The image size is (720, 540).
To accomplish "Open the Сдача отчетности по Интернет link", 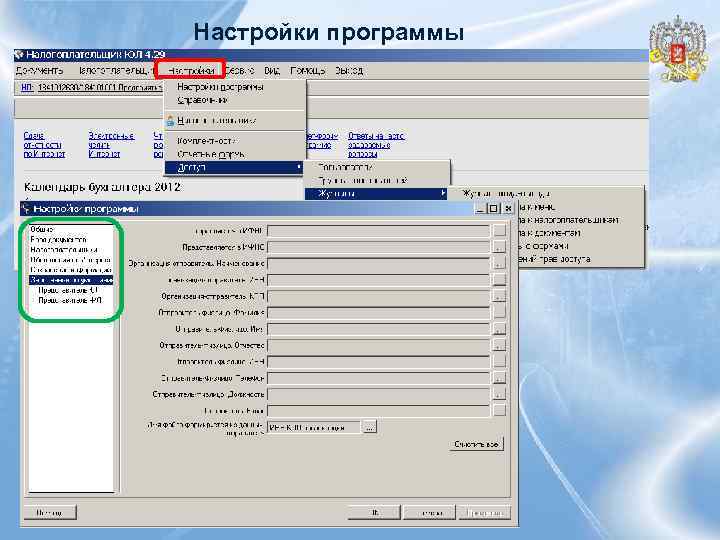I will [44, 145].
